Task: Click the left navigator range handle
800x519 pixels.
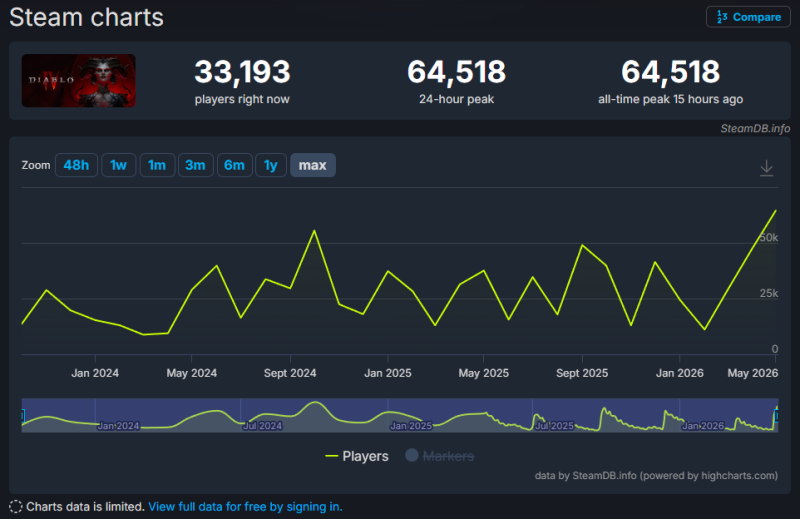Action: (22, 415)
